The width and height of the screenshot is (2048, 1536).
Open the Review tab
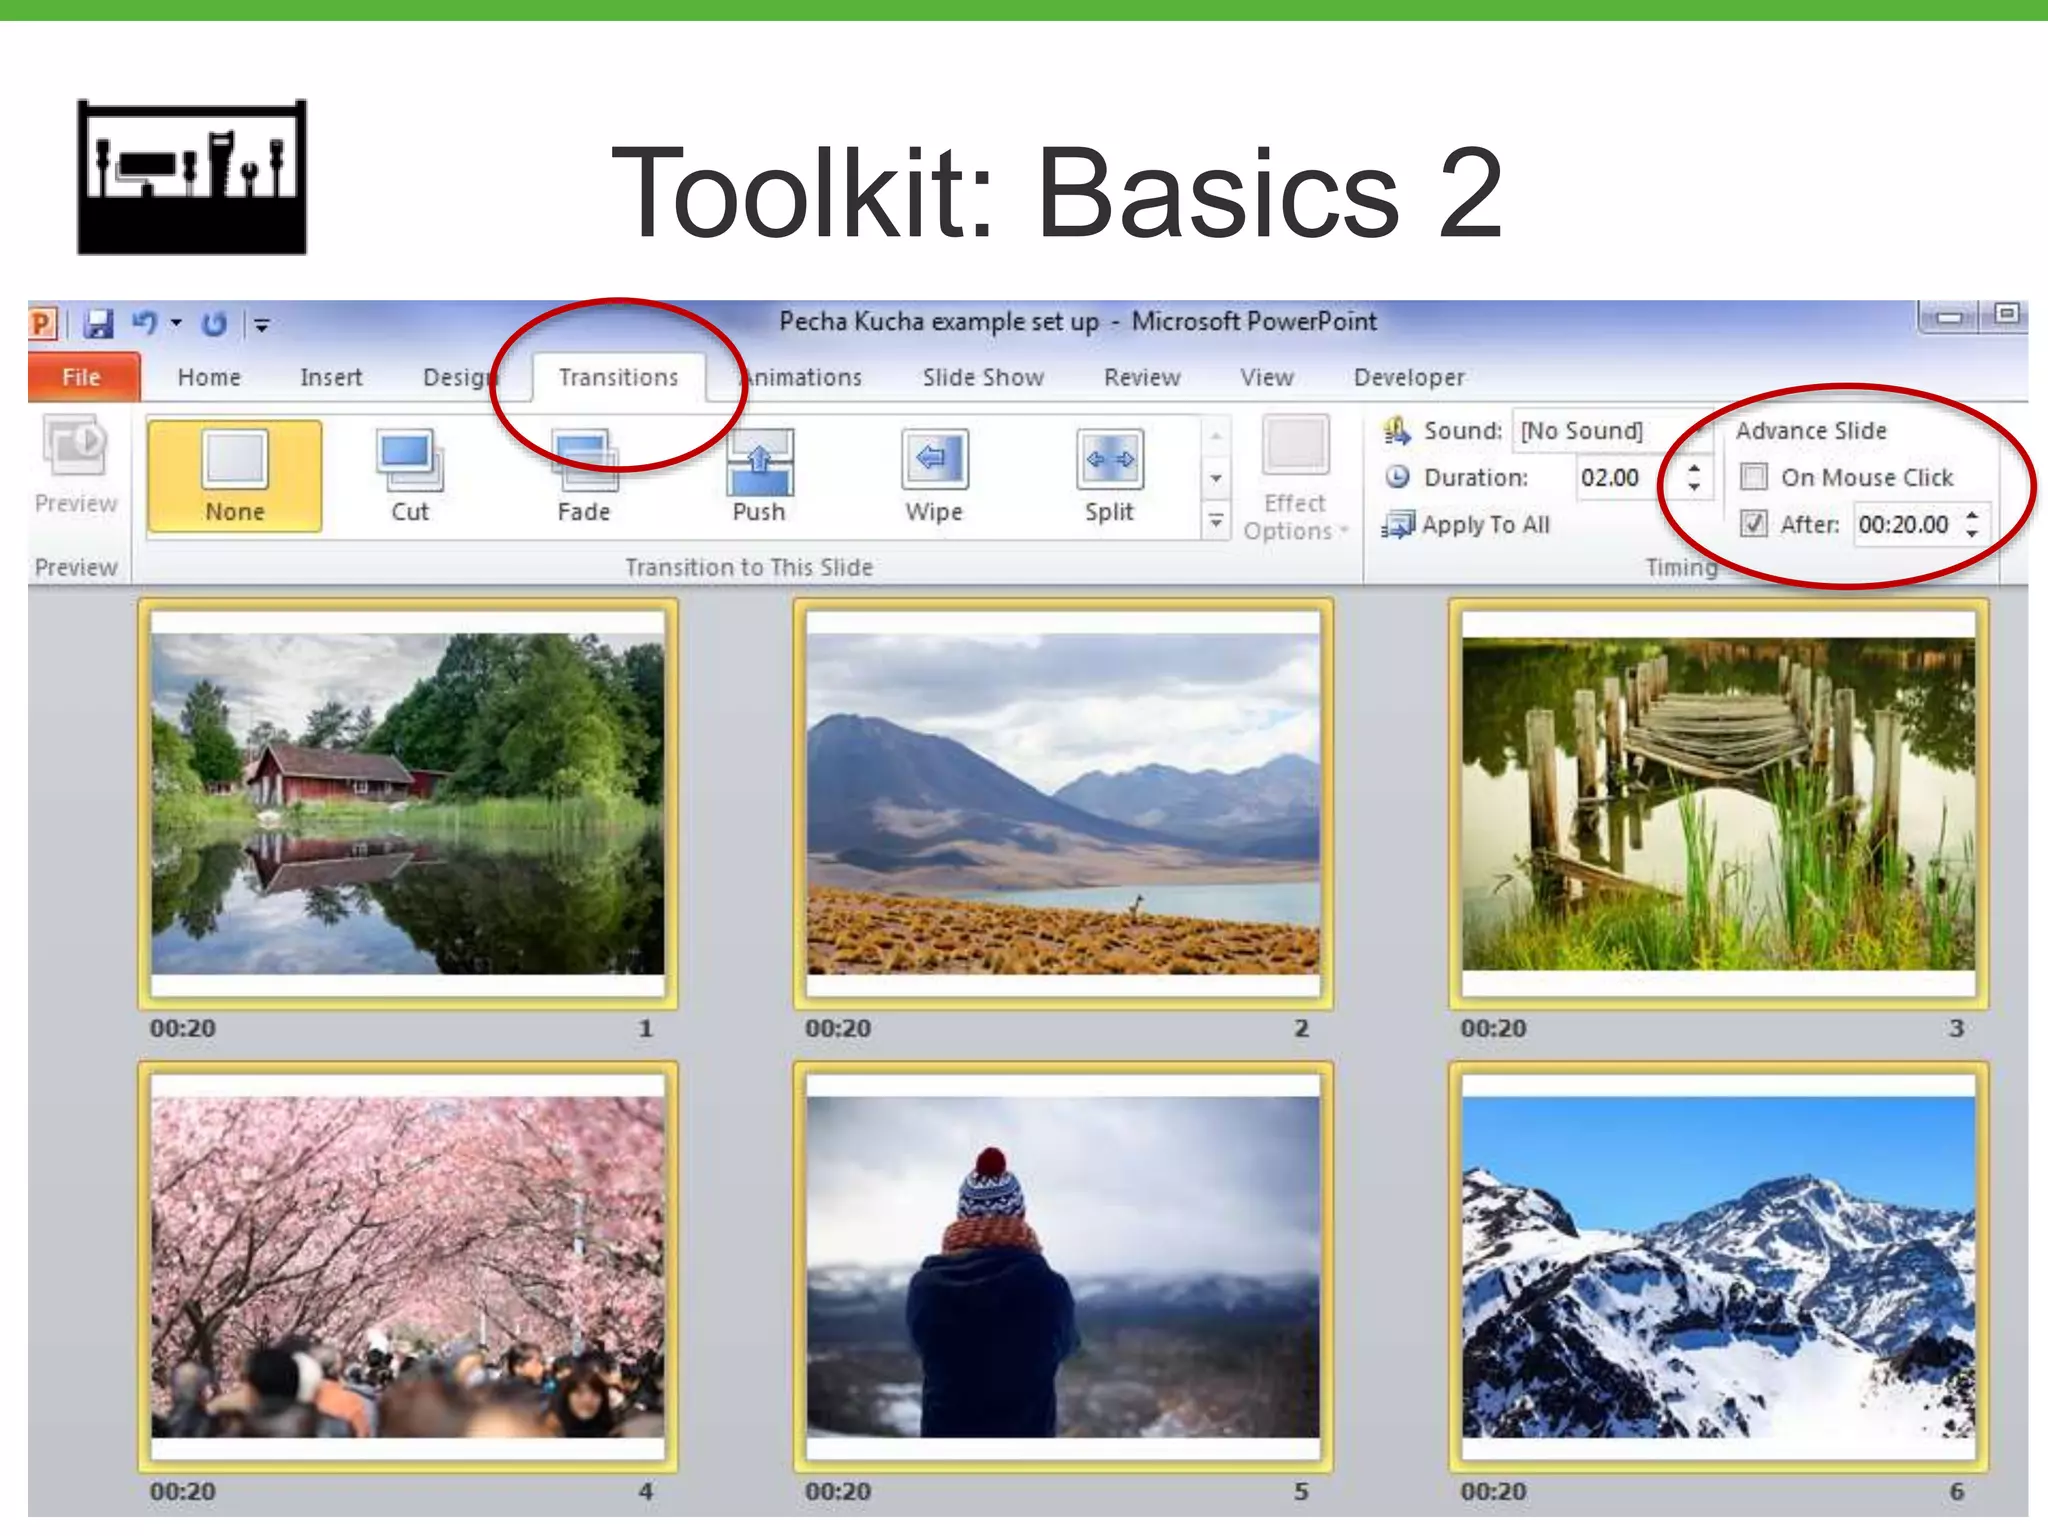point(1142,377)
